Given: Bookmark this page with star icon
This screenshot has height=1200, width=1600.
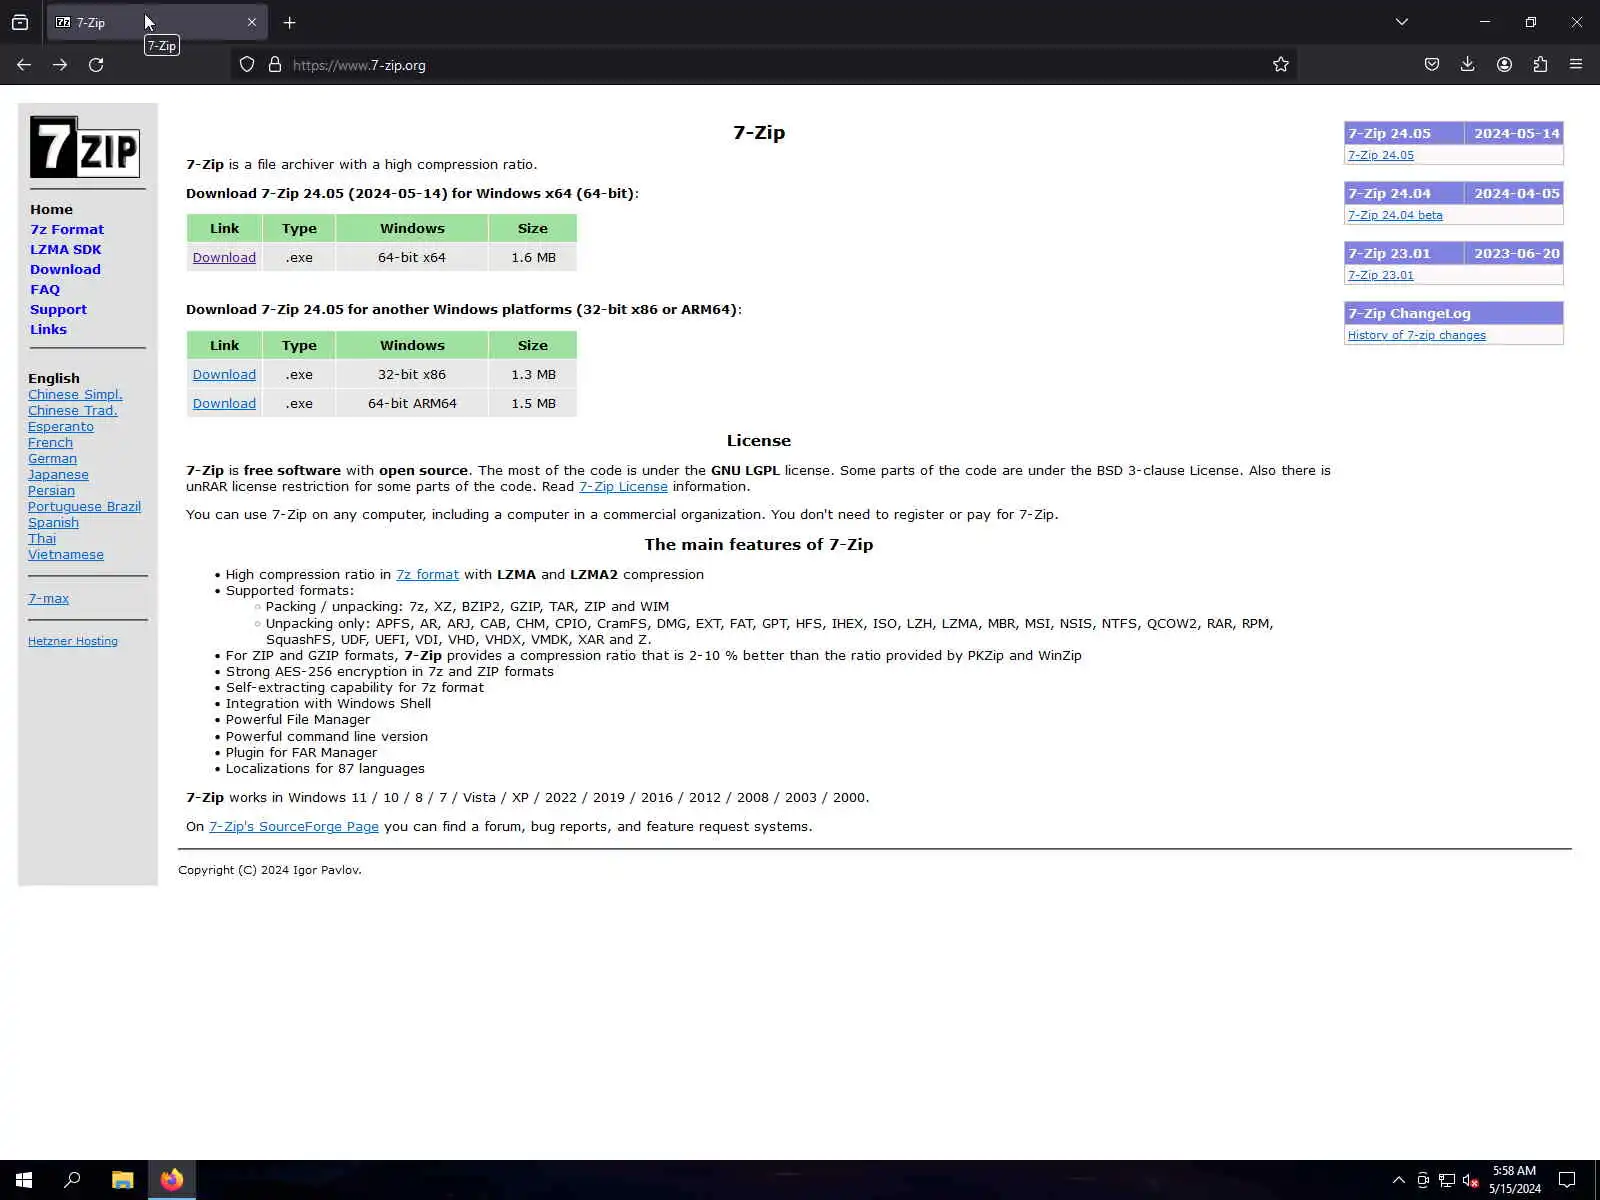Looking at the screenshot, I should [1281, 65].
